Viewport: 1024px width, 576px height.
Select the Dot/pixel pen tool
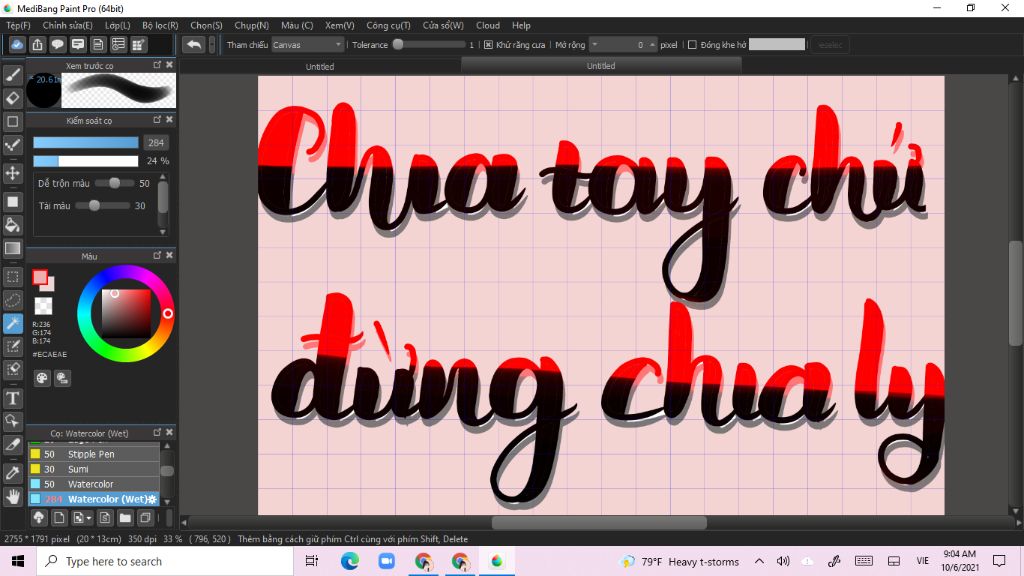click(12, 145)
